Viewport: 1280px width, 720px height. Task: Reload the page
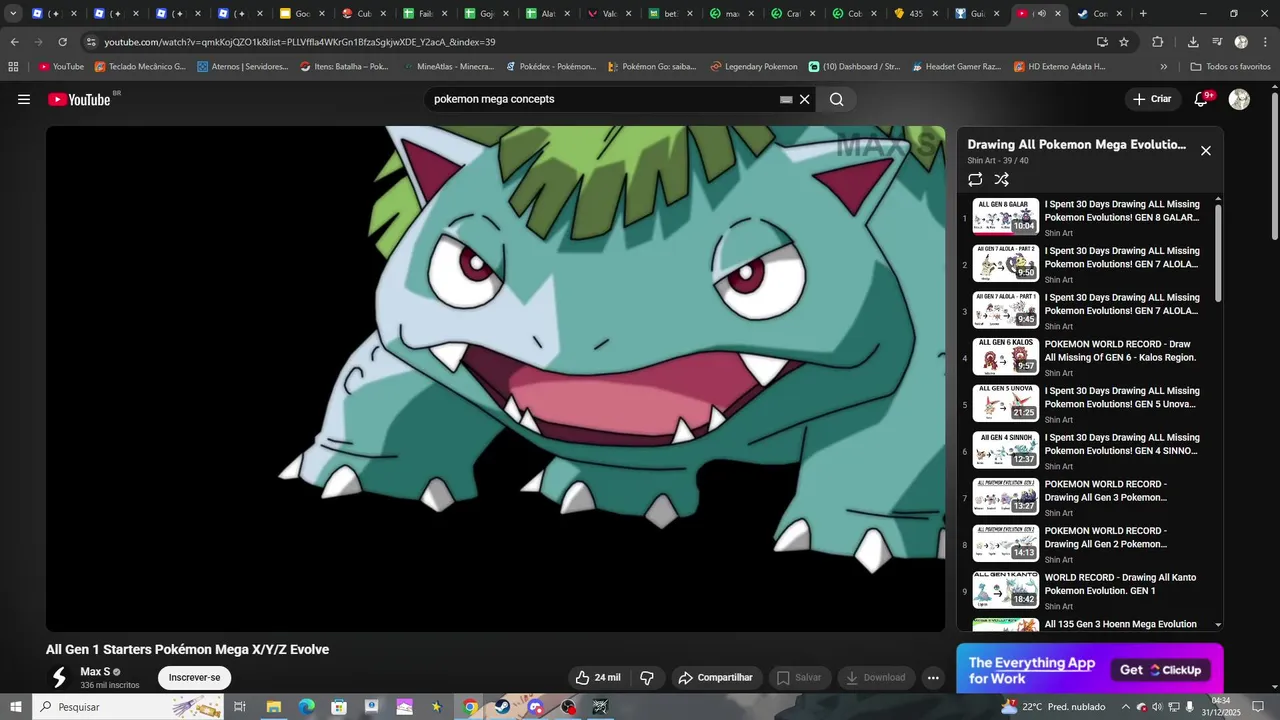[x=62, y=42]
